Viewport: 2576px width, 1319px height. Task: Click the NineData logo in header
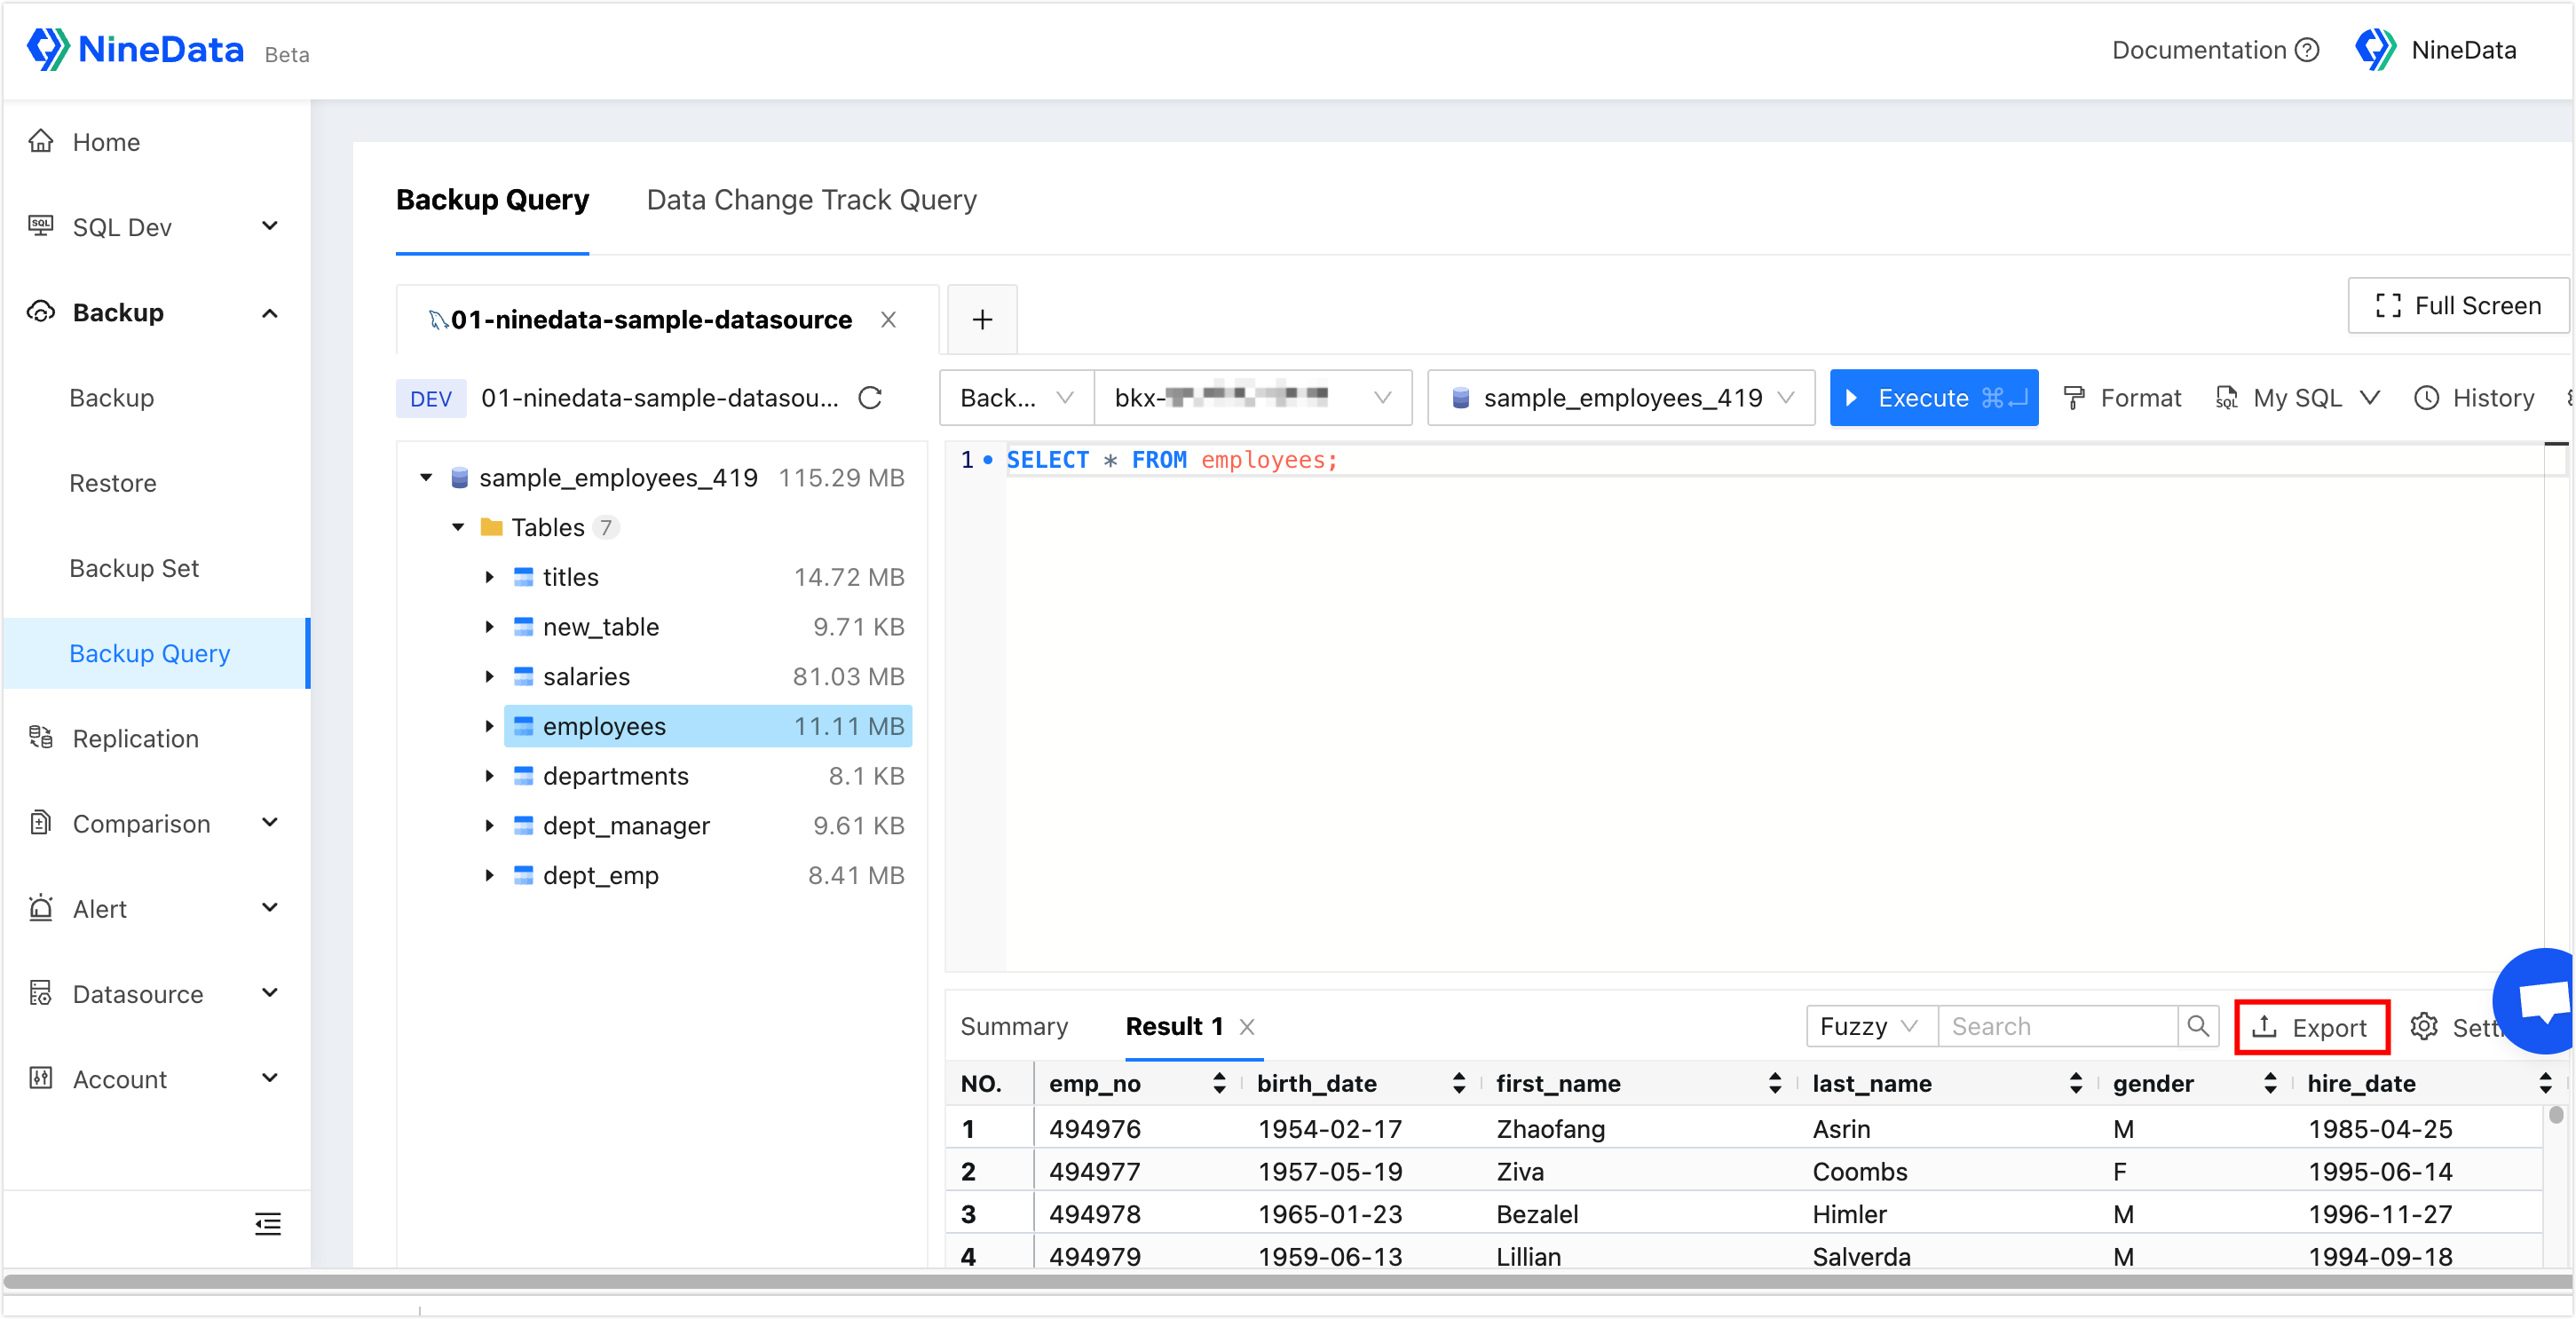click(135, 49)
